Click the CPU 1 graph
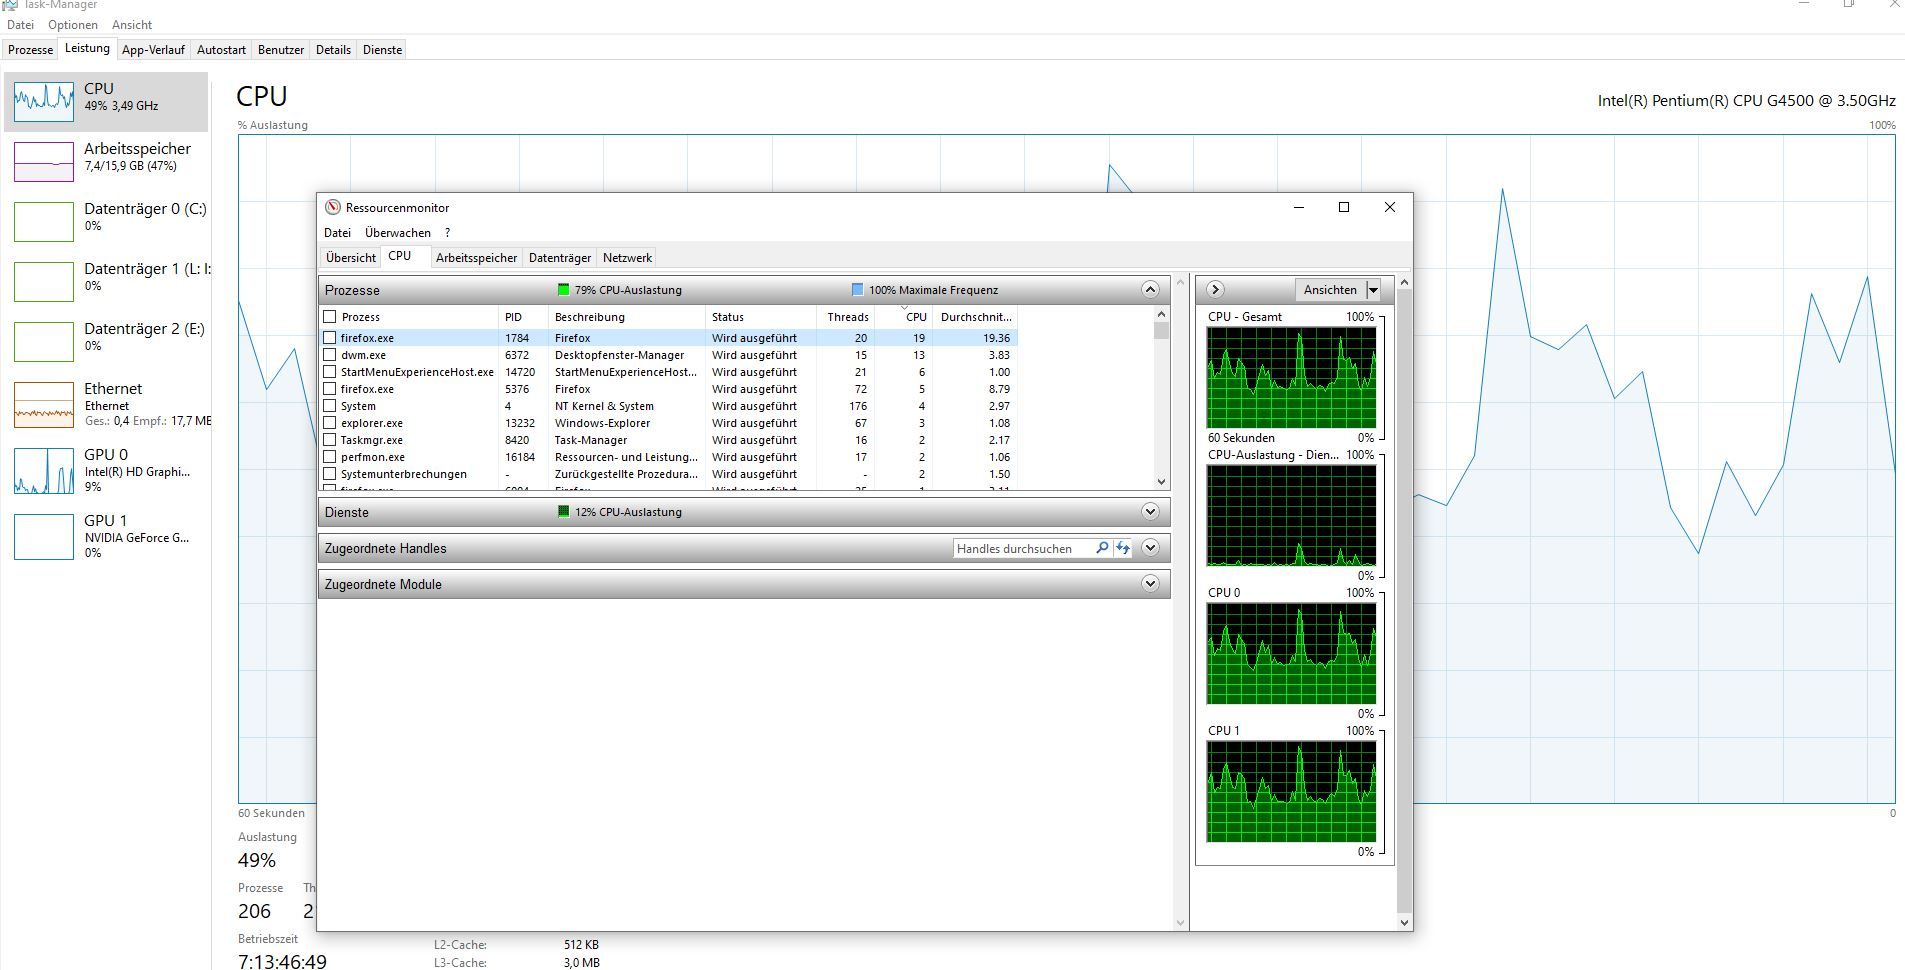The width and height of the screenshot is (1905, 970). click(x=1291, y=791)
